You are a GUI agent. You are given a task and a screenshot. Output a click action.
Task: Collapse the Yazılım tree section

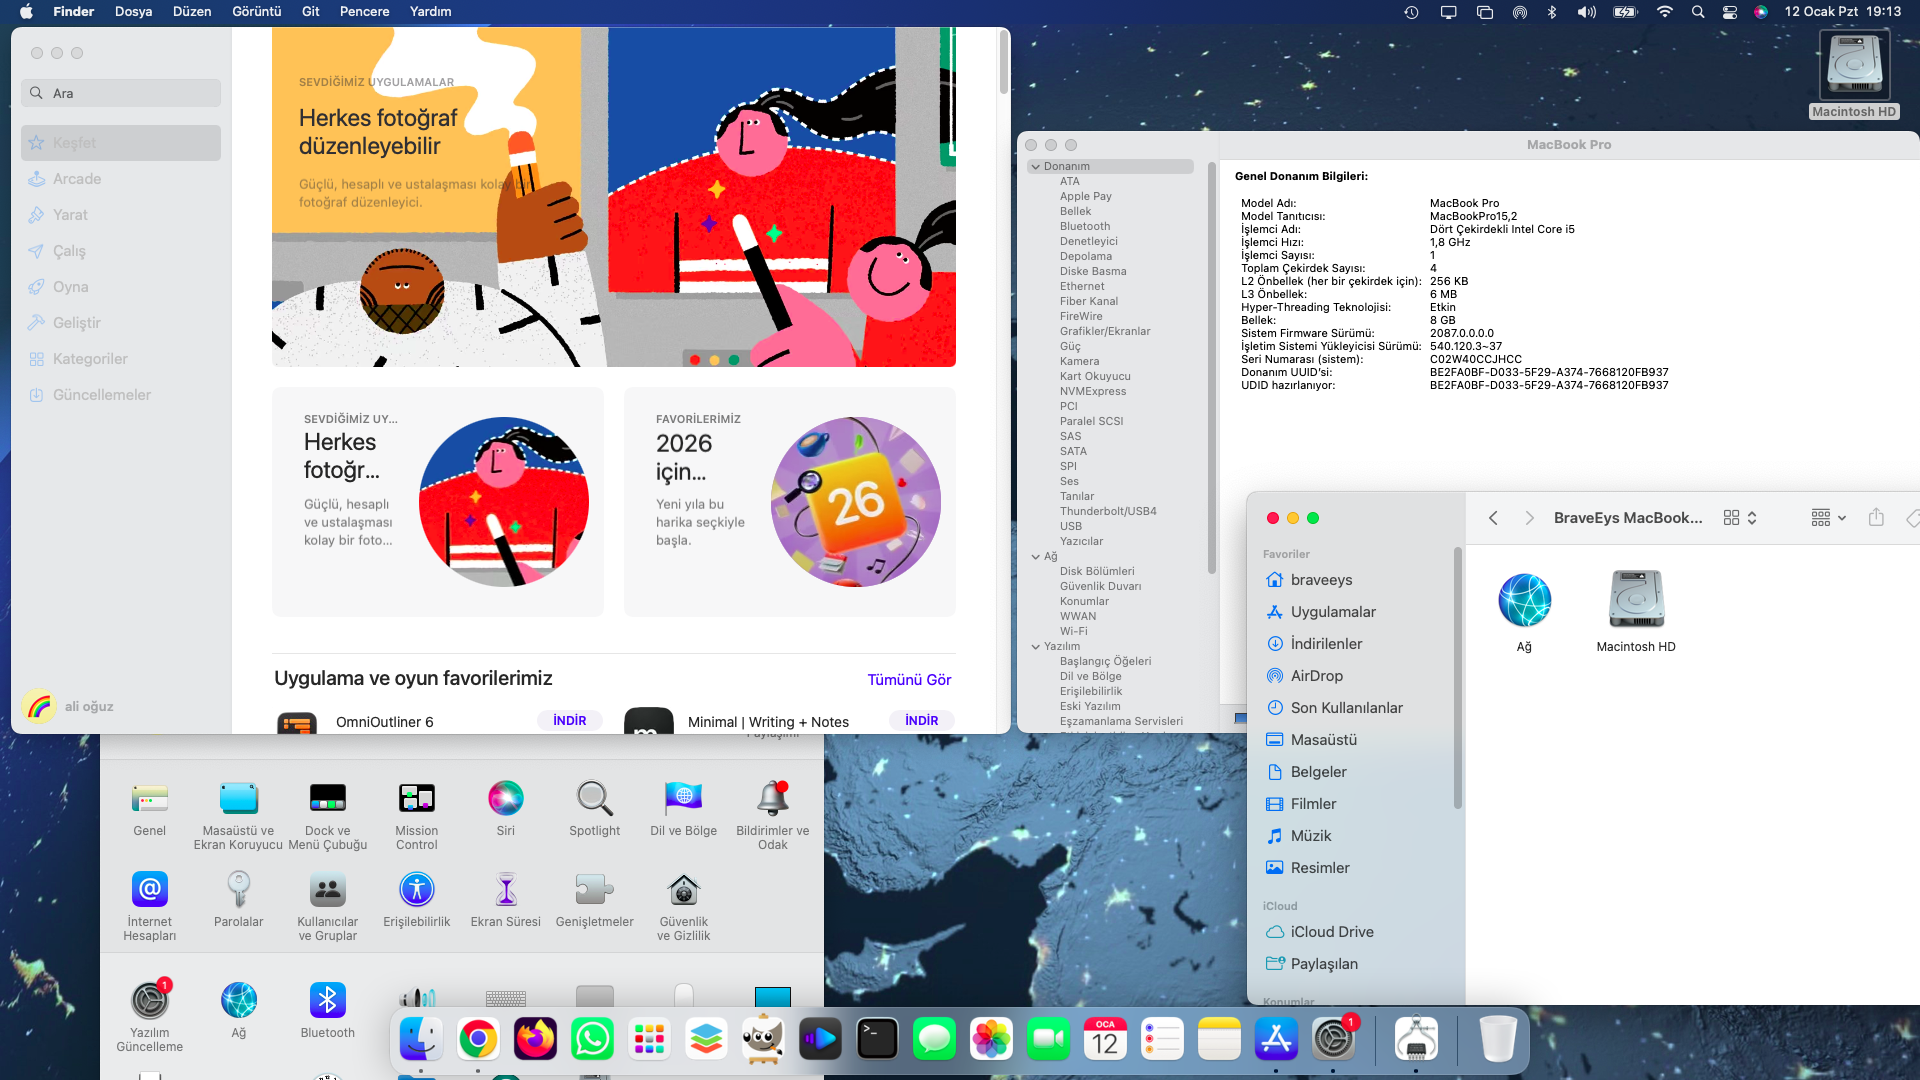(1036, 647)
